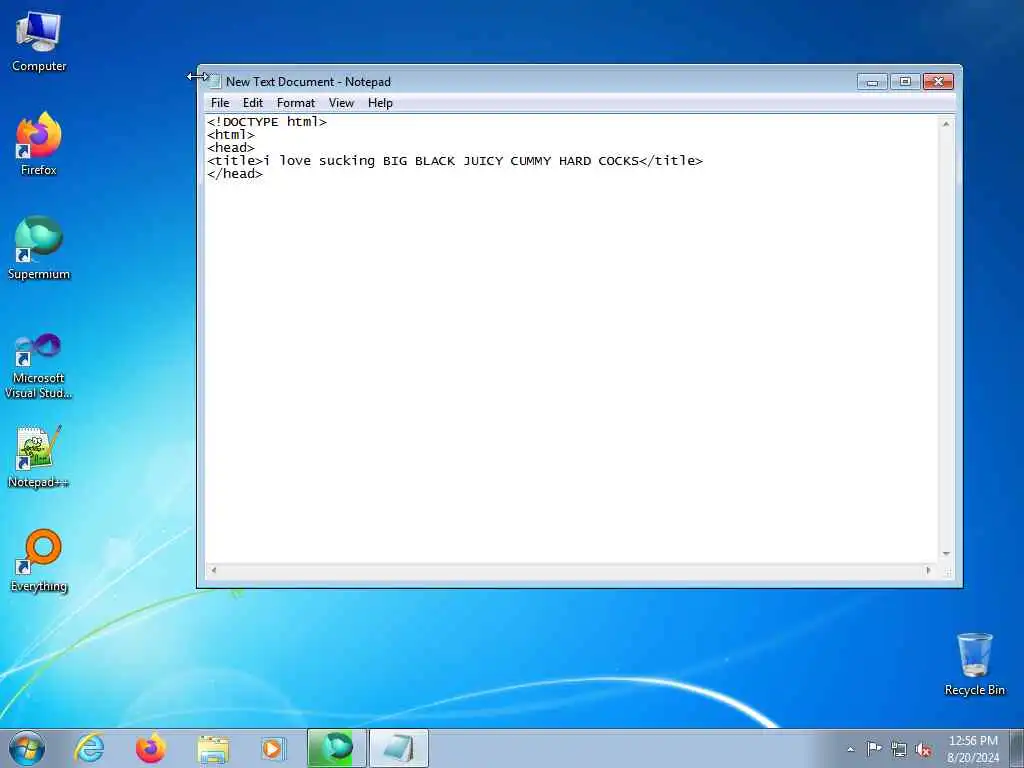Place cursor in the <!DOCTYPE html> line
The width and height of the screenshot is (1024, 768).
pyautogui.click(x=266, y=122)
